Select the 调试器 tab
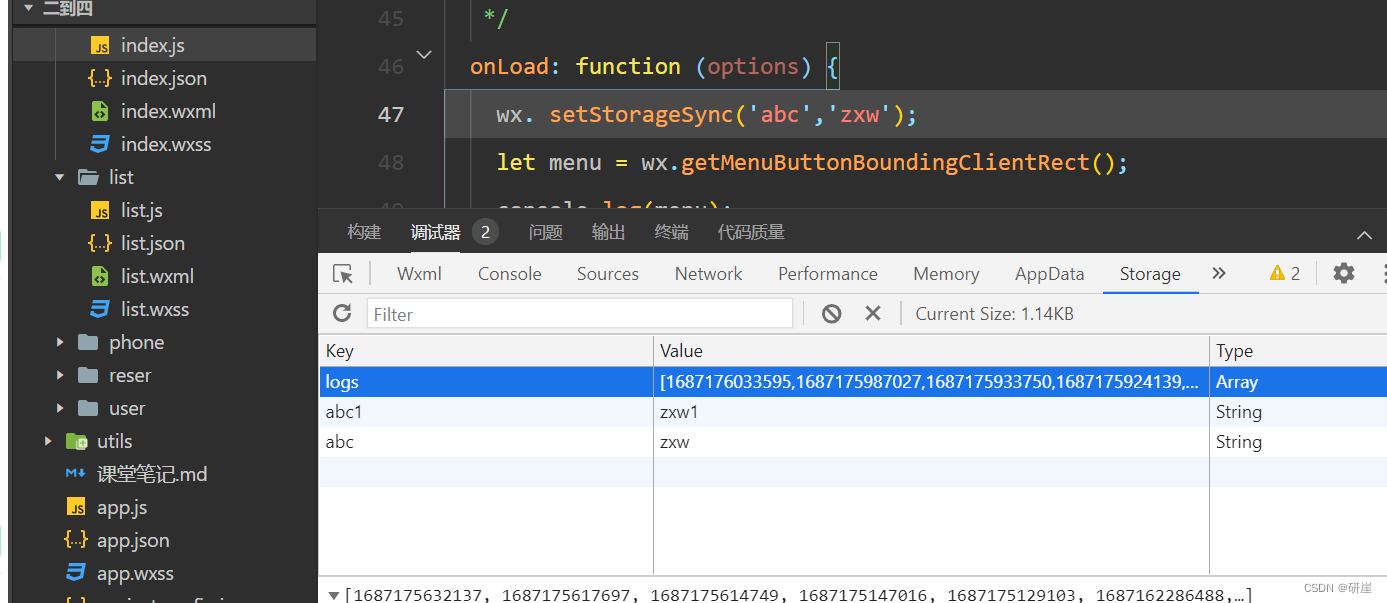The width and height of the screenshot is (1387, 603). (x=436, y=232)
